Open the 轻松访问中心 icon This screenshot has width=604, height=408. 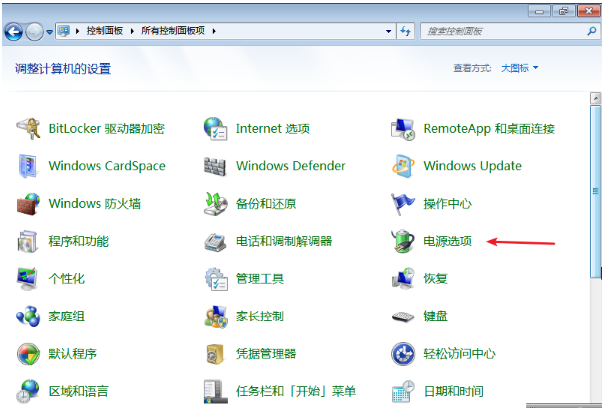pyautogui.click(x=403, y=354)
